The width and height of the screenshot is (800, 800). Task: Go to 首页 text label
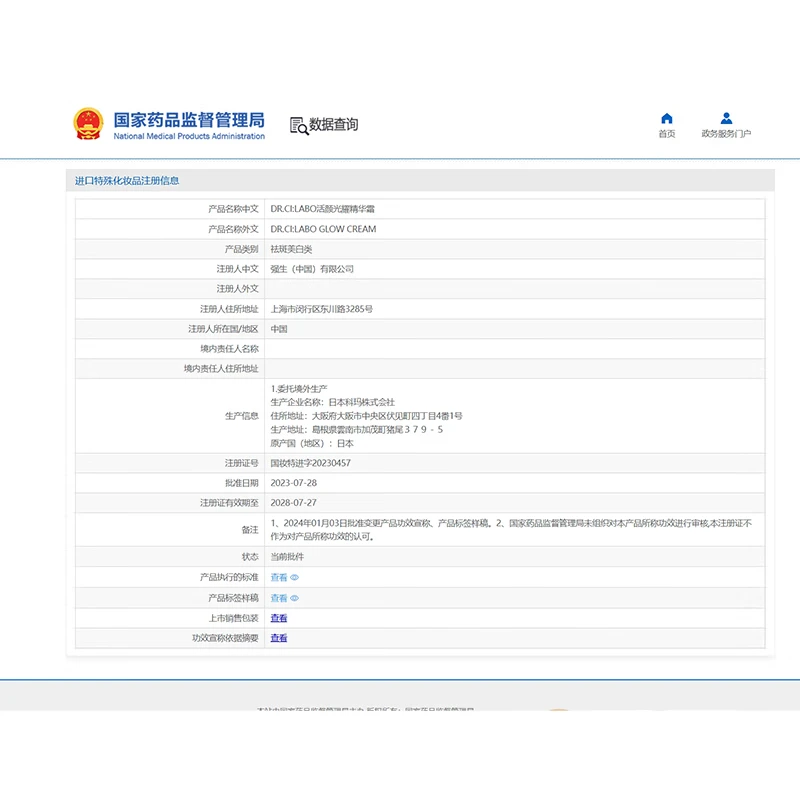click(x=667, y=134)
